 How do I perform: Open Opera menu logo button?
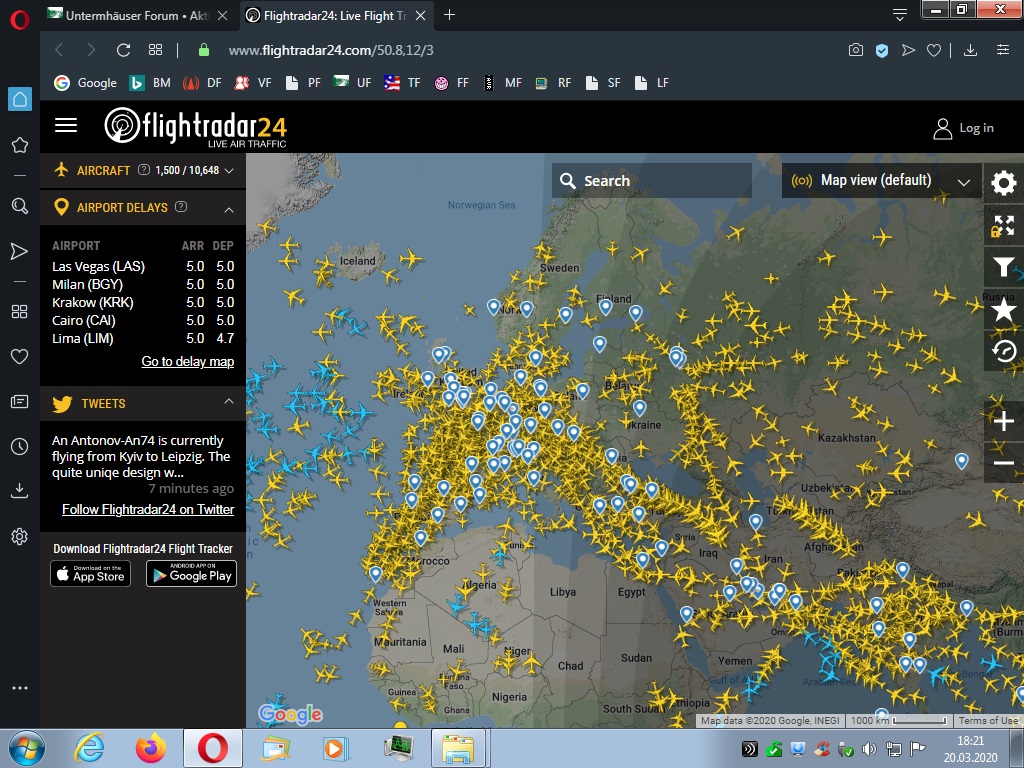point(20,20)
